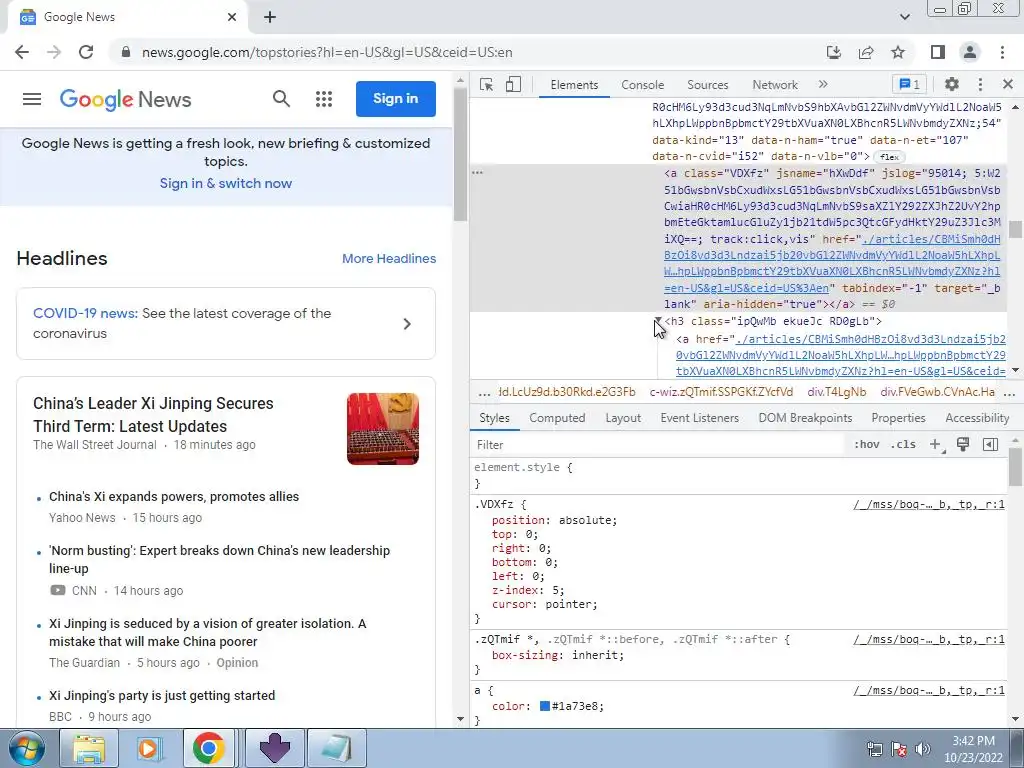The height and width of the screenshot is (768, 1024).
Task: Click the browser back arrow
Action: coord(22,52)
